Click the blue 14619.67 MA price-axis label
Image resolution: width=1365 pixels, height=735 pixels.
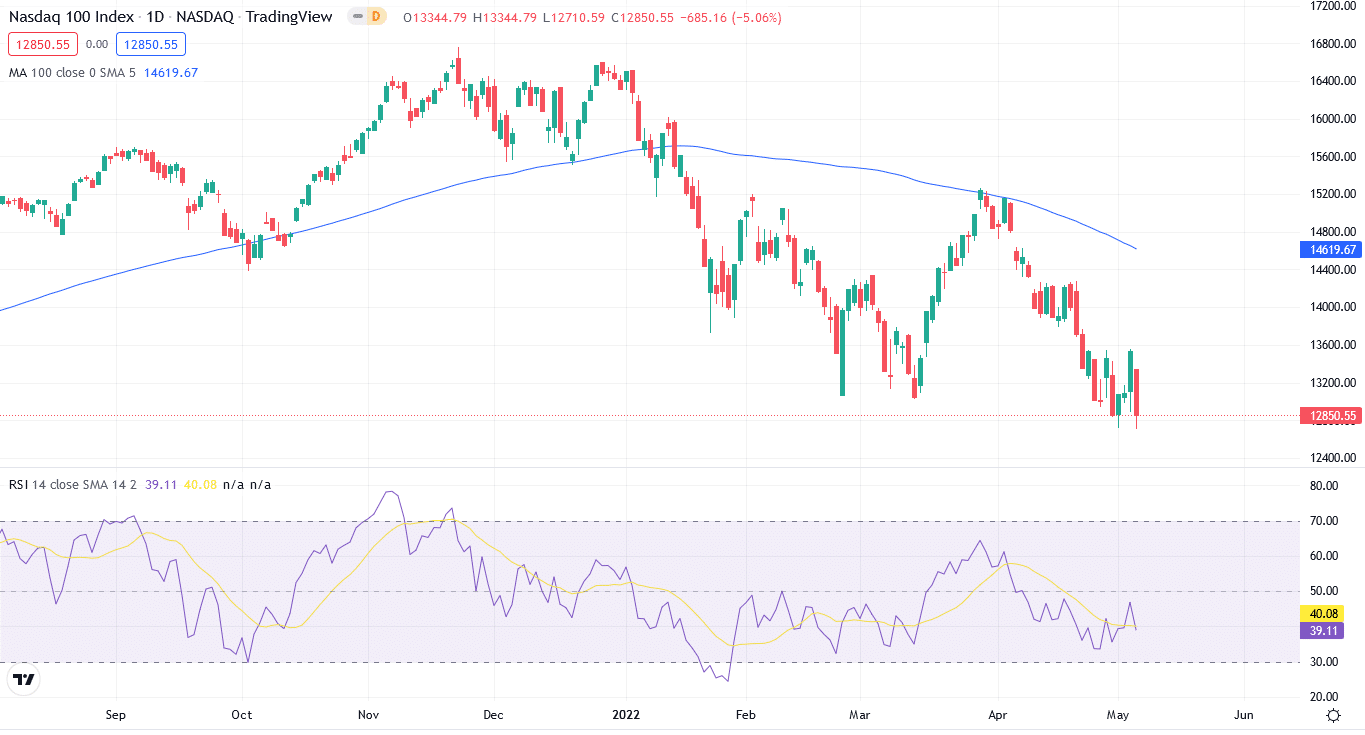coord(1329,250)
